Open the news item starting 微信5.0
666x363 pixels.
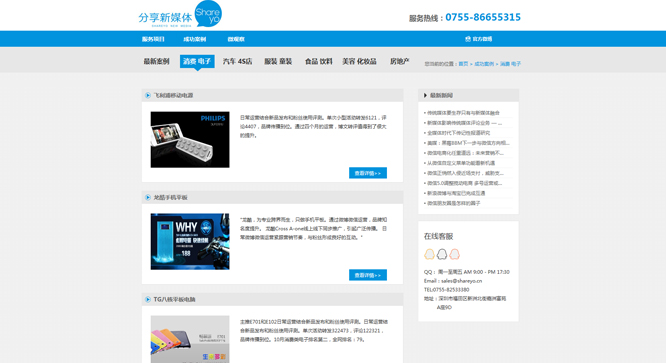[464, 183]
